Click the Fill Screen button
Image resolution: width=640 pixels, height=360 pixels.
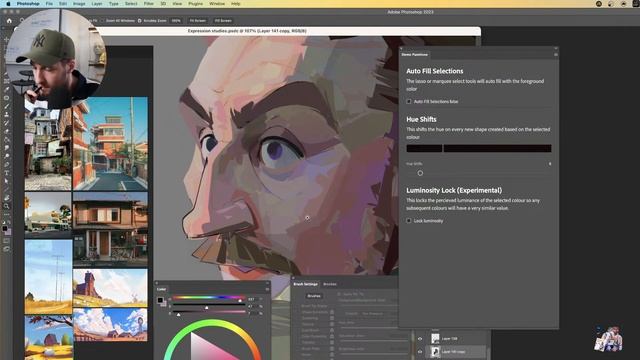(223, 20)
